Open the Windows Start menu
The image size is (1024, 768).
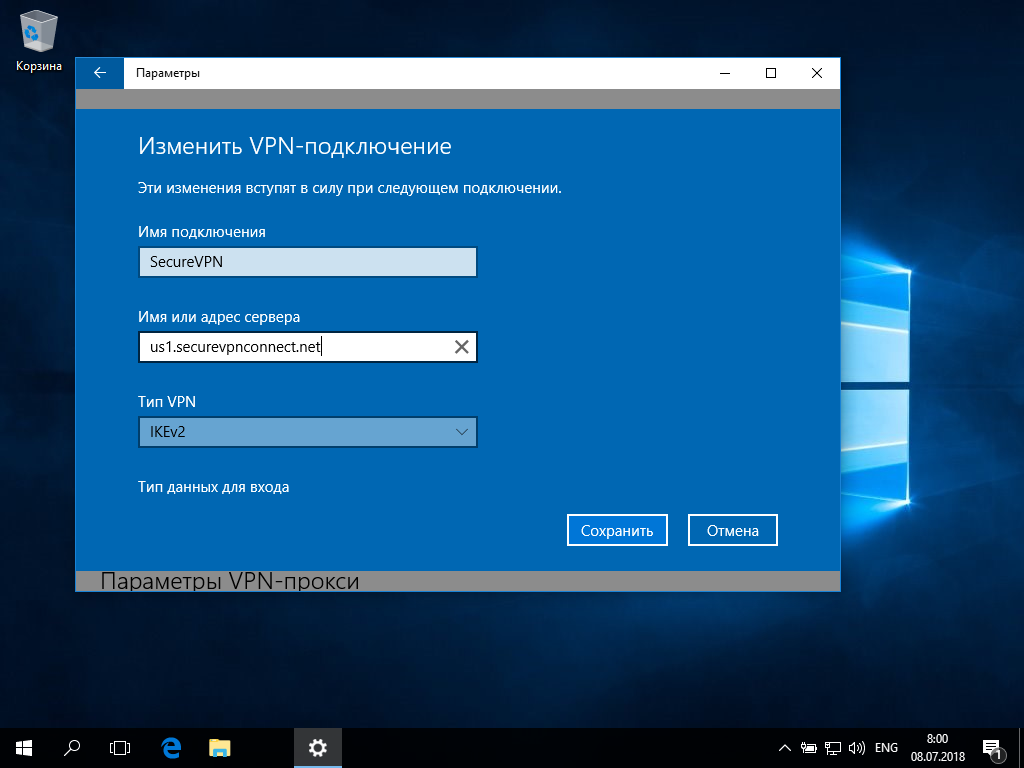click(24, 748)
